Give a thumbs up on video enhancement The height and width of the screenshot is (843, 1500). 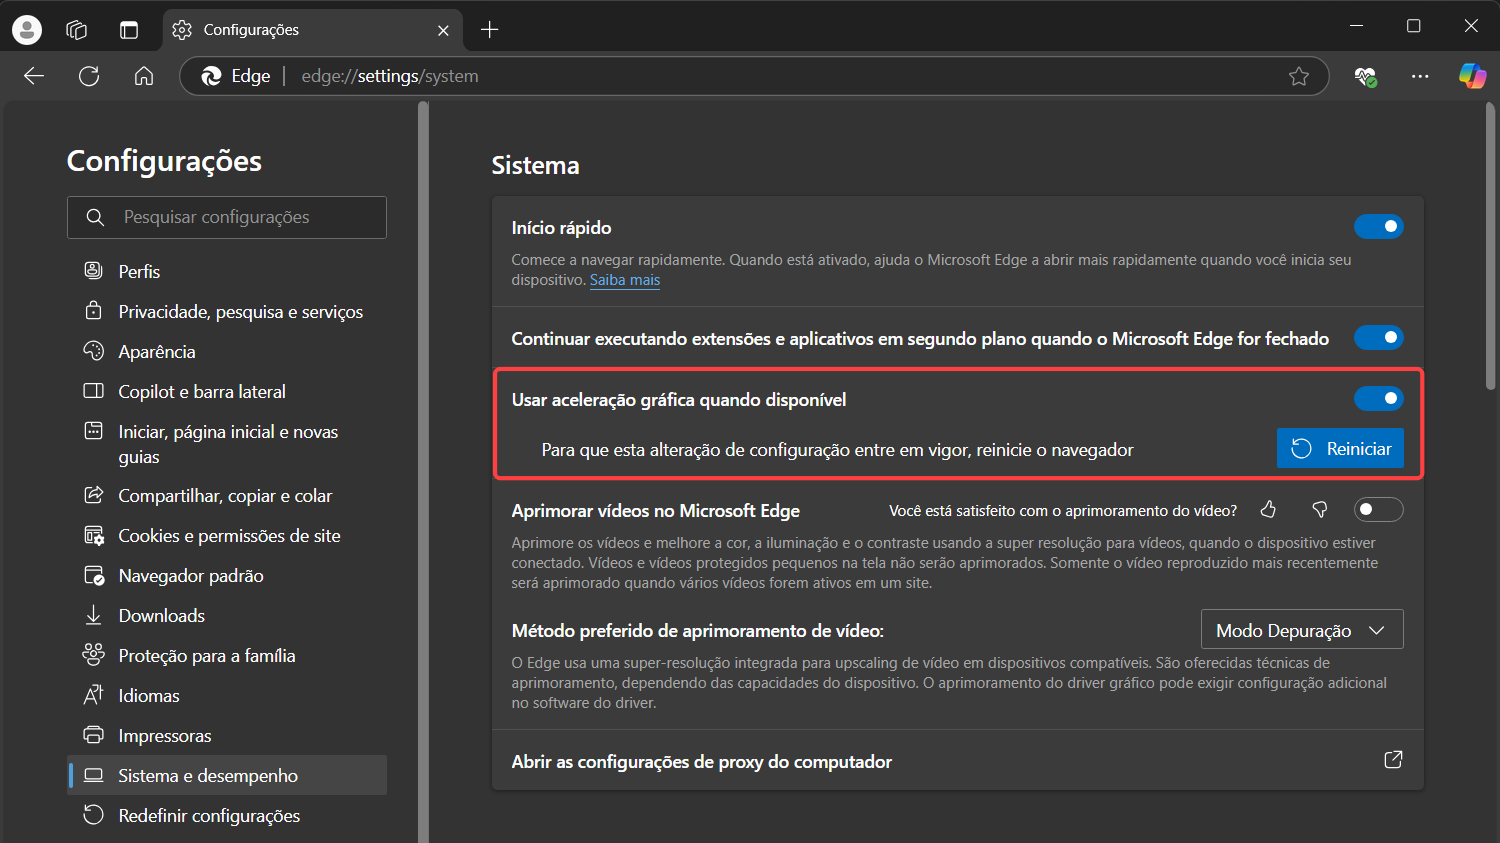(1268, 509)
